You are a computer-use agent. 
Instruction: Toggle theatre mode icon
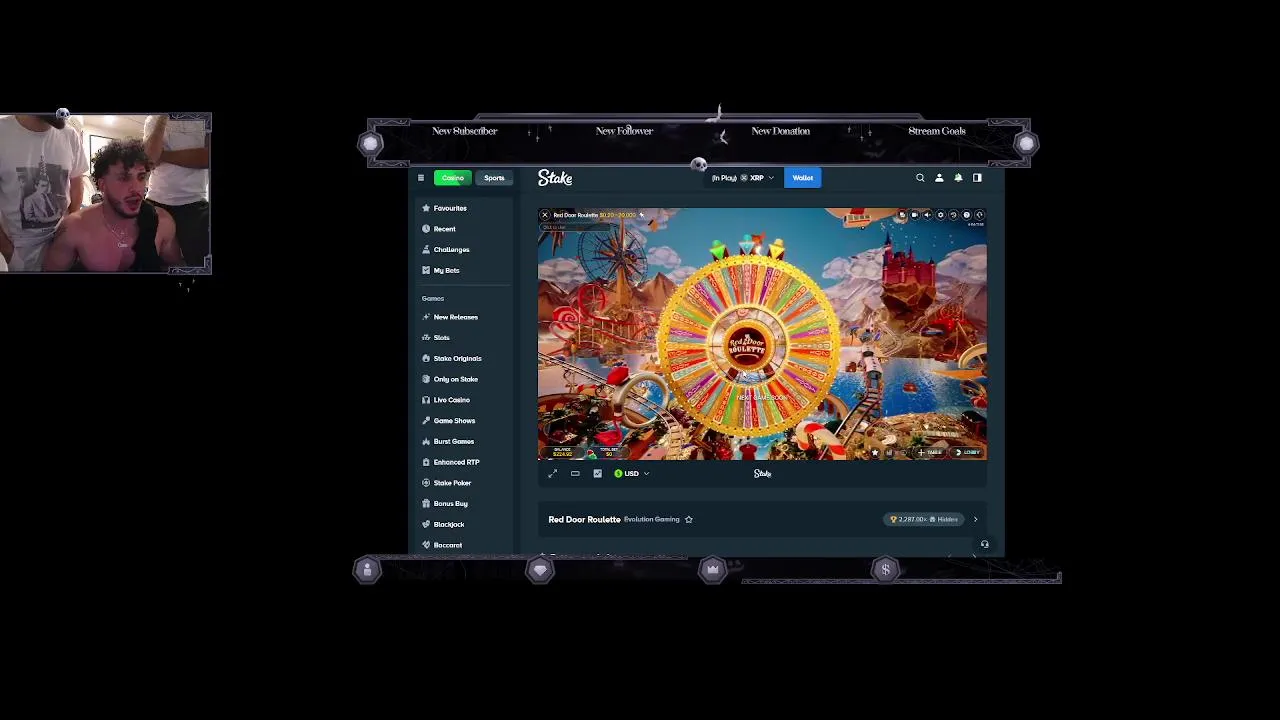tap(575, 474)
